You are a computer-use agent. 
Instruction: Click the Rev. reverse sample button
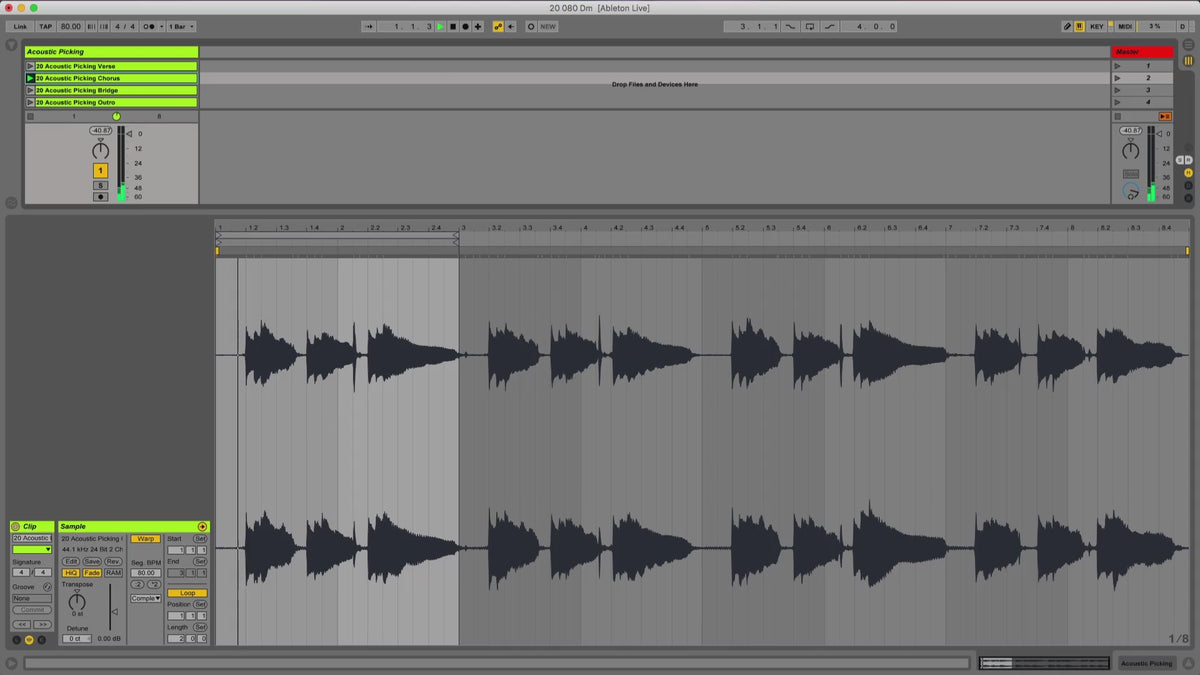pos(113,562)
